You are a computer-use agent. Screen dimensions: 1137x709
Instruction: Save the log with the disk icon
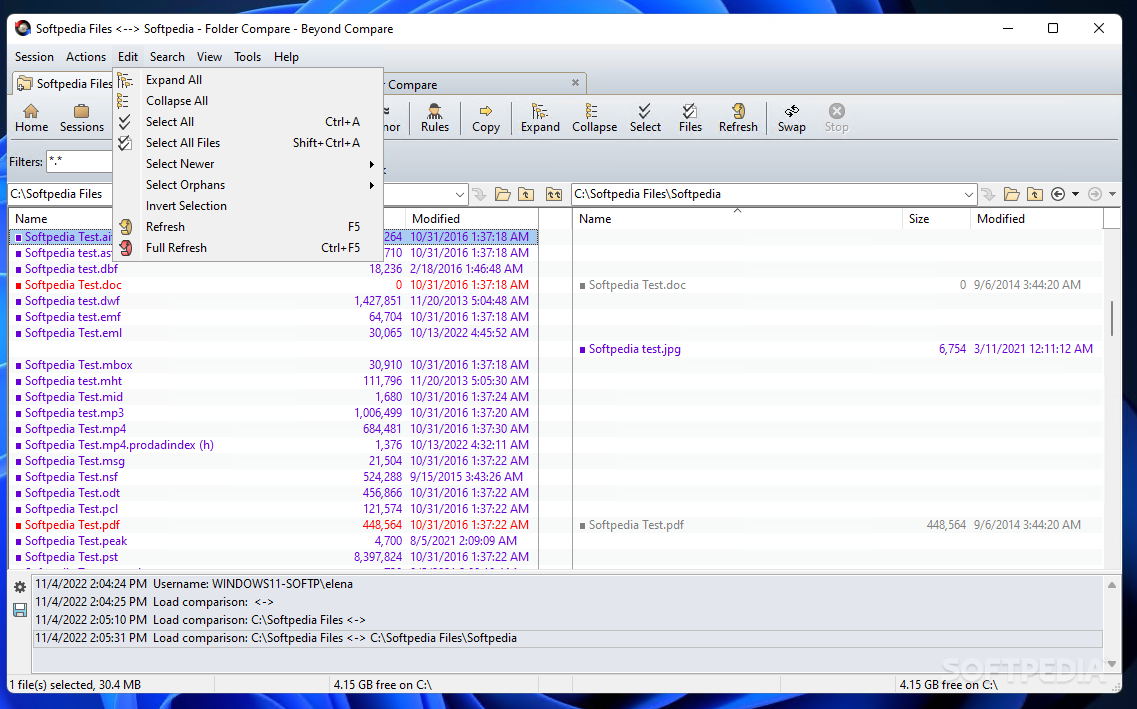click(x=20, y=610)
